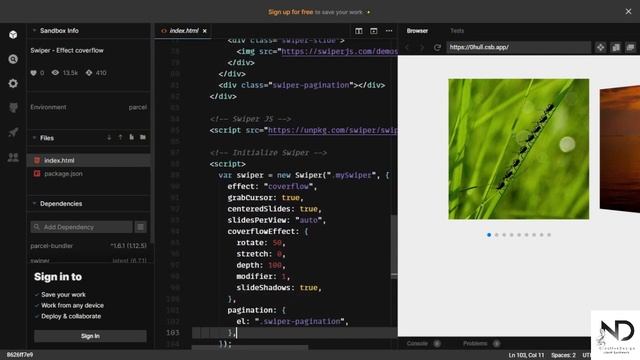Click the move icon beside the preview address bar
640x360 pixels.
[600, 47]
